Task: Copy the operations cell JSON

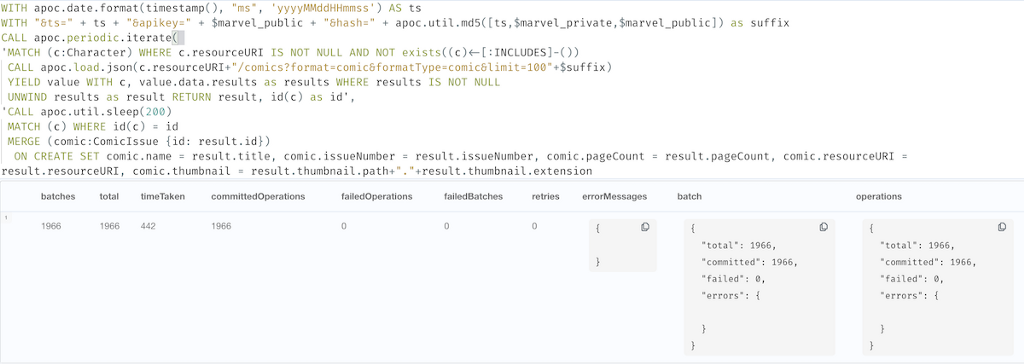Action: point(1002,227)
